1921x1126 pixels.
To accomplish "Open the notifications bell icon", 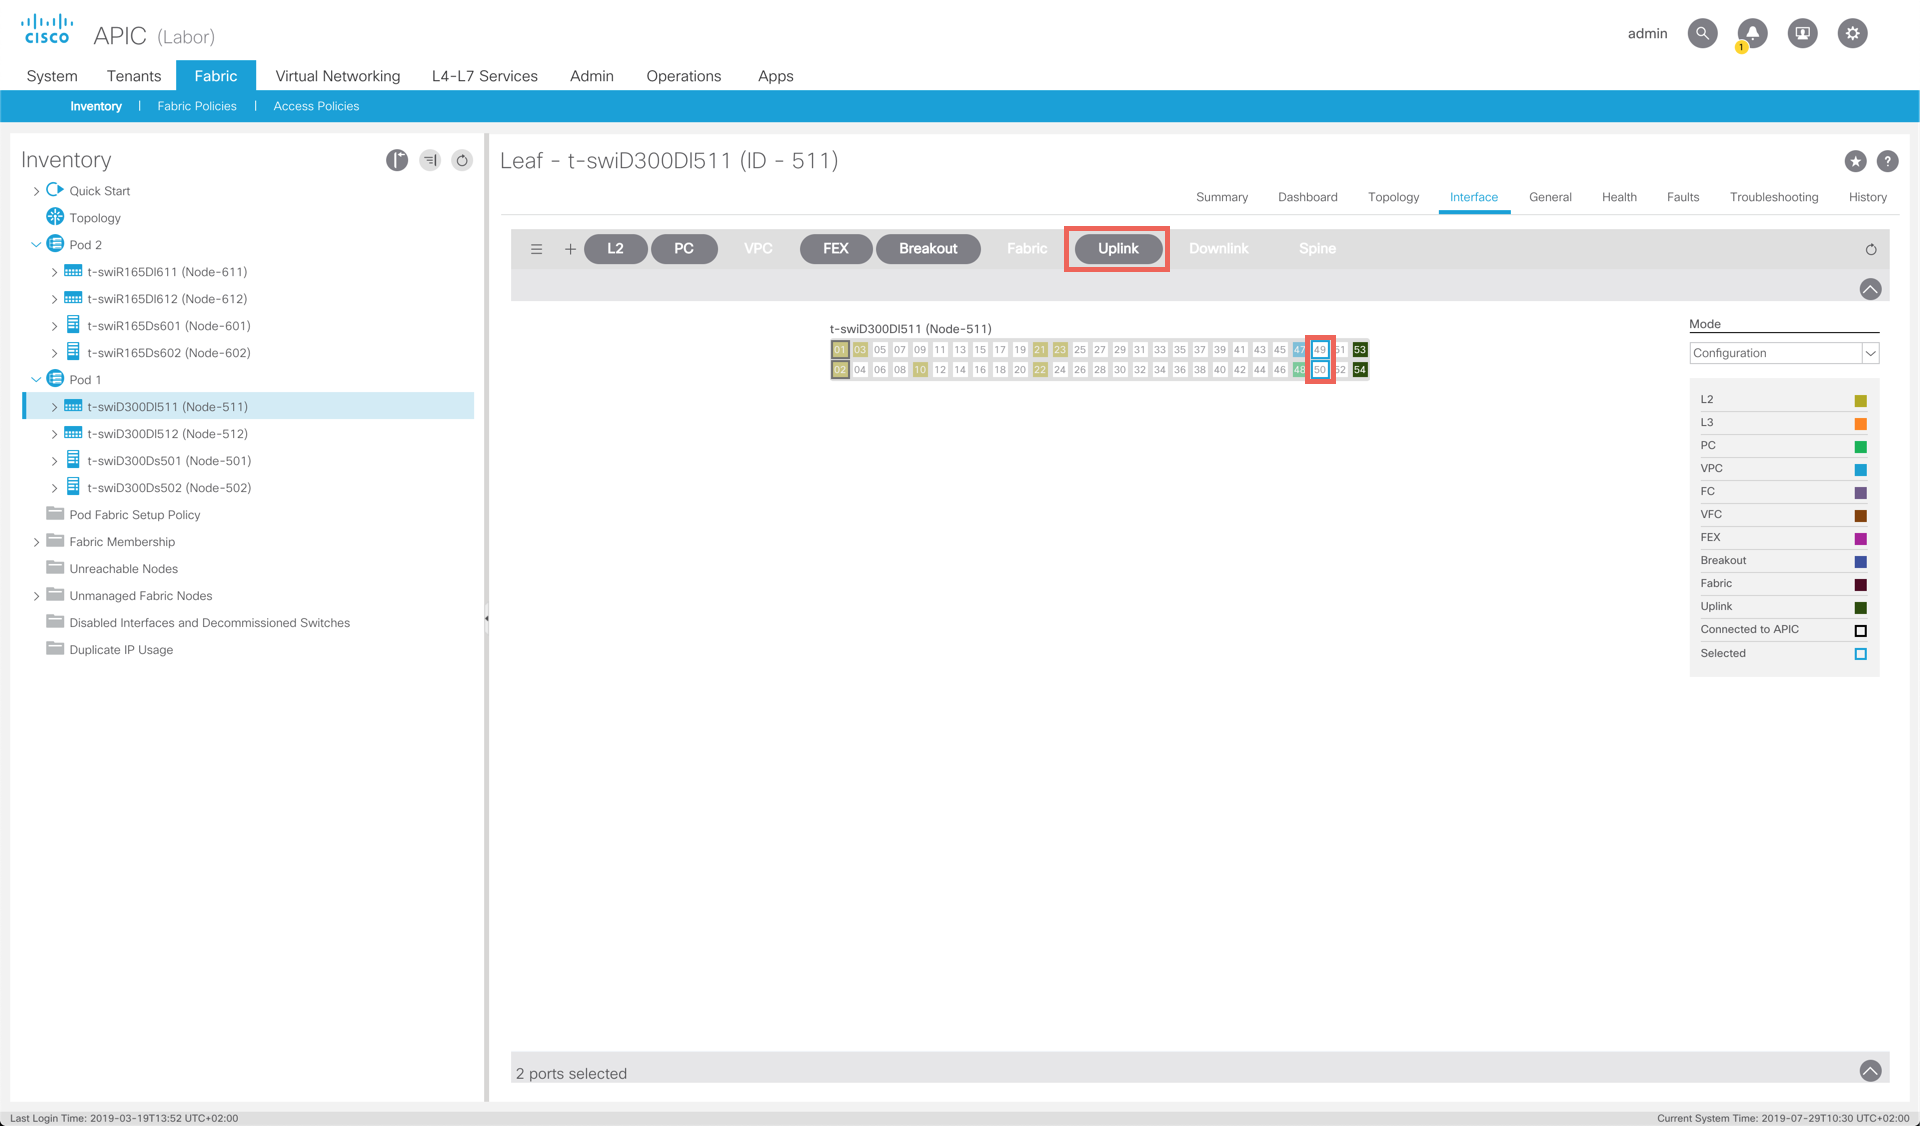I will coord(1752,33).
